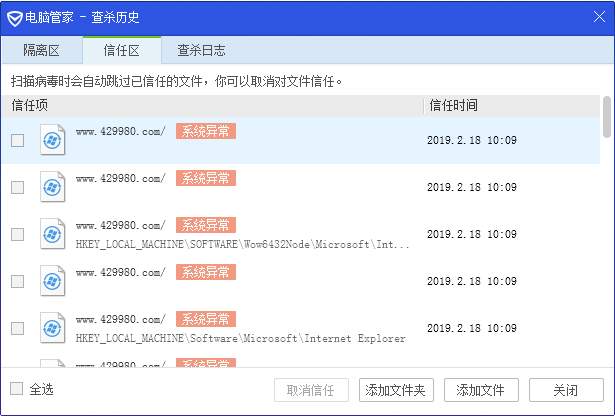Click the 系统异常 tag in the highlighted row
This screenshot has height=416, width=615.
(206, 131)
